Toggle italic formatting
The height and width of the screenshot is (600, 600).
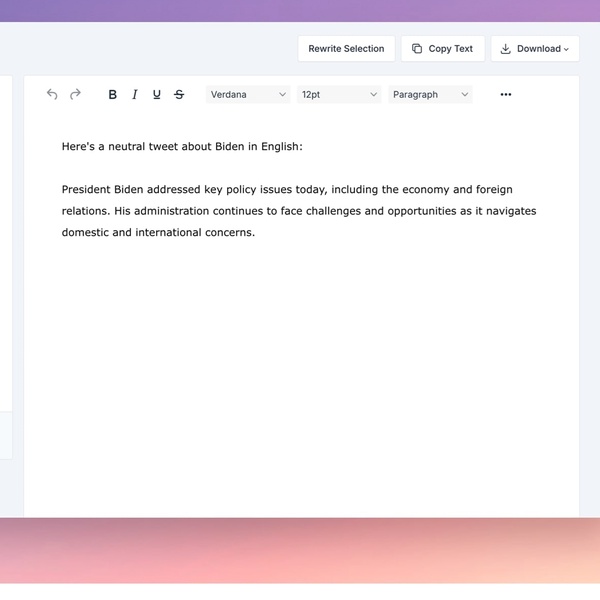click(134, 94)
